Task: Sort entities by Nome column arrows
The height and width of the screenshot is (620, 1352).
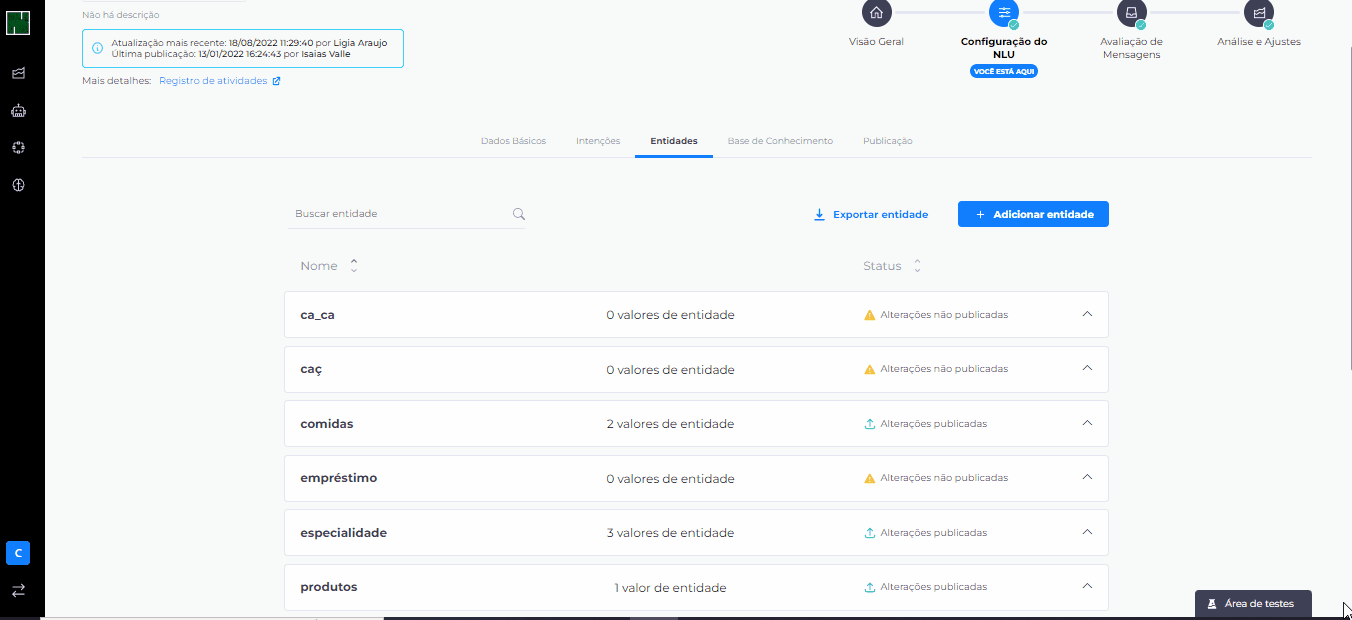Action: tap(353, 266)
